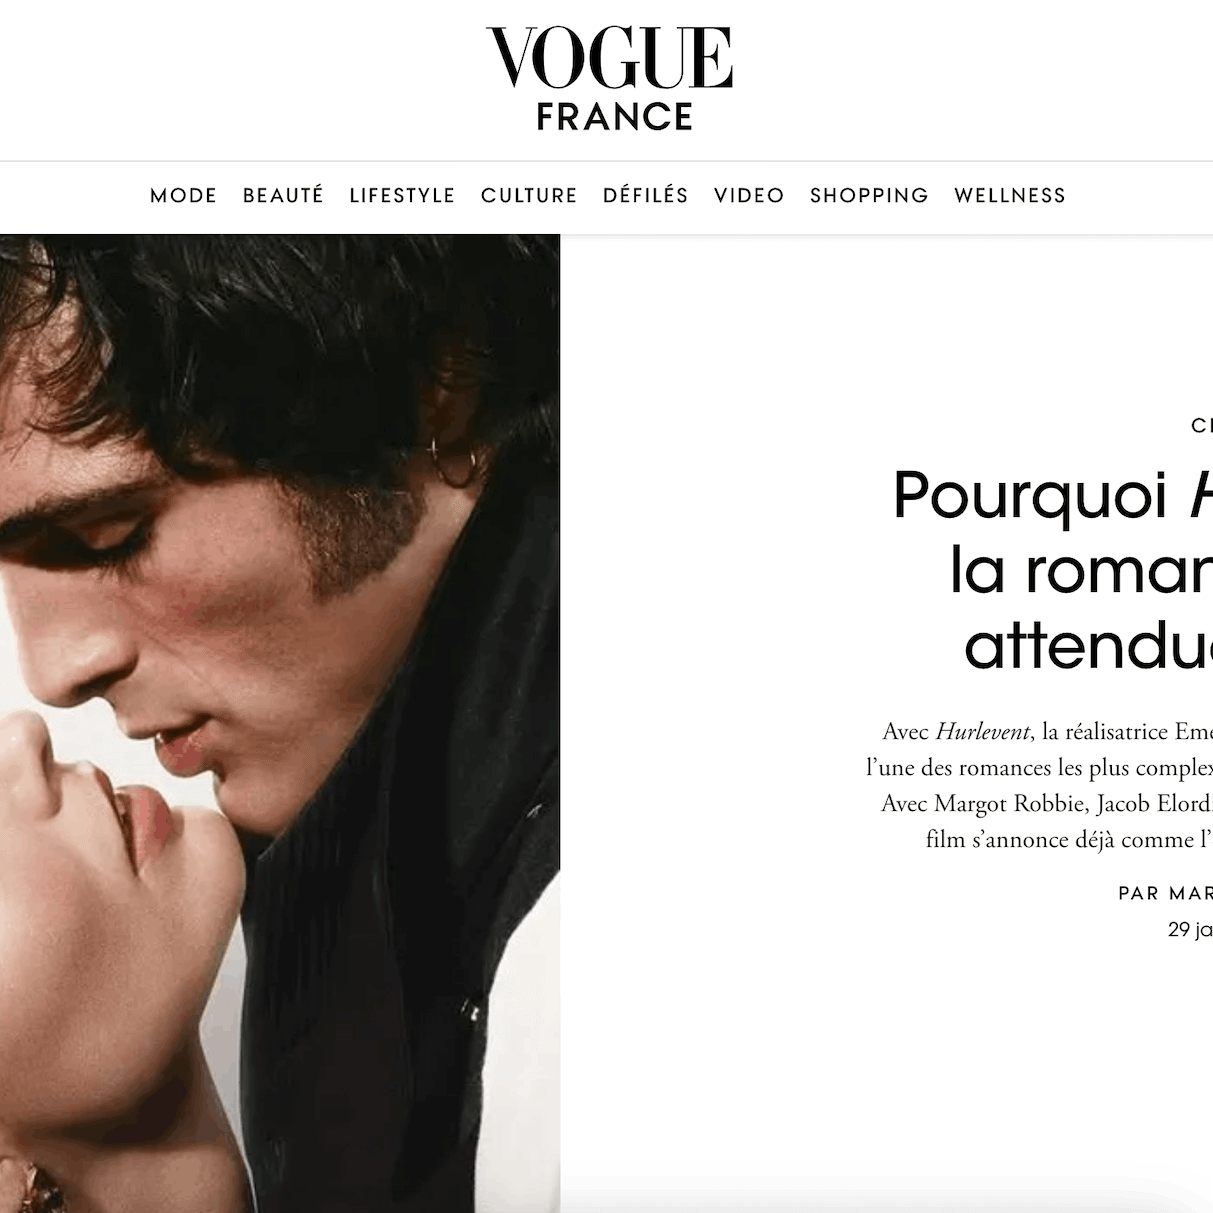The image size is (1213, 1213).
Task: Click the summary line starting "film s'annonce déjà"
Action: pyautogui.click(x=1069, y=839)
